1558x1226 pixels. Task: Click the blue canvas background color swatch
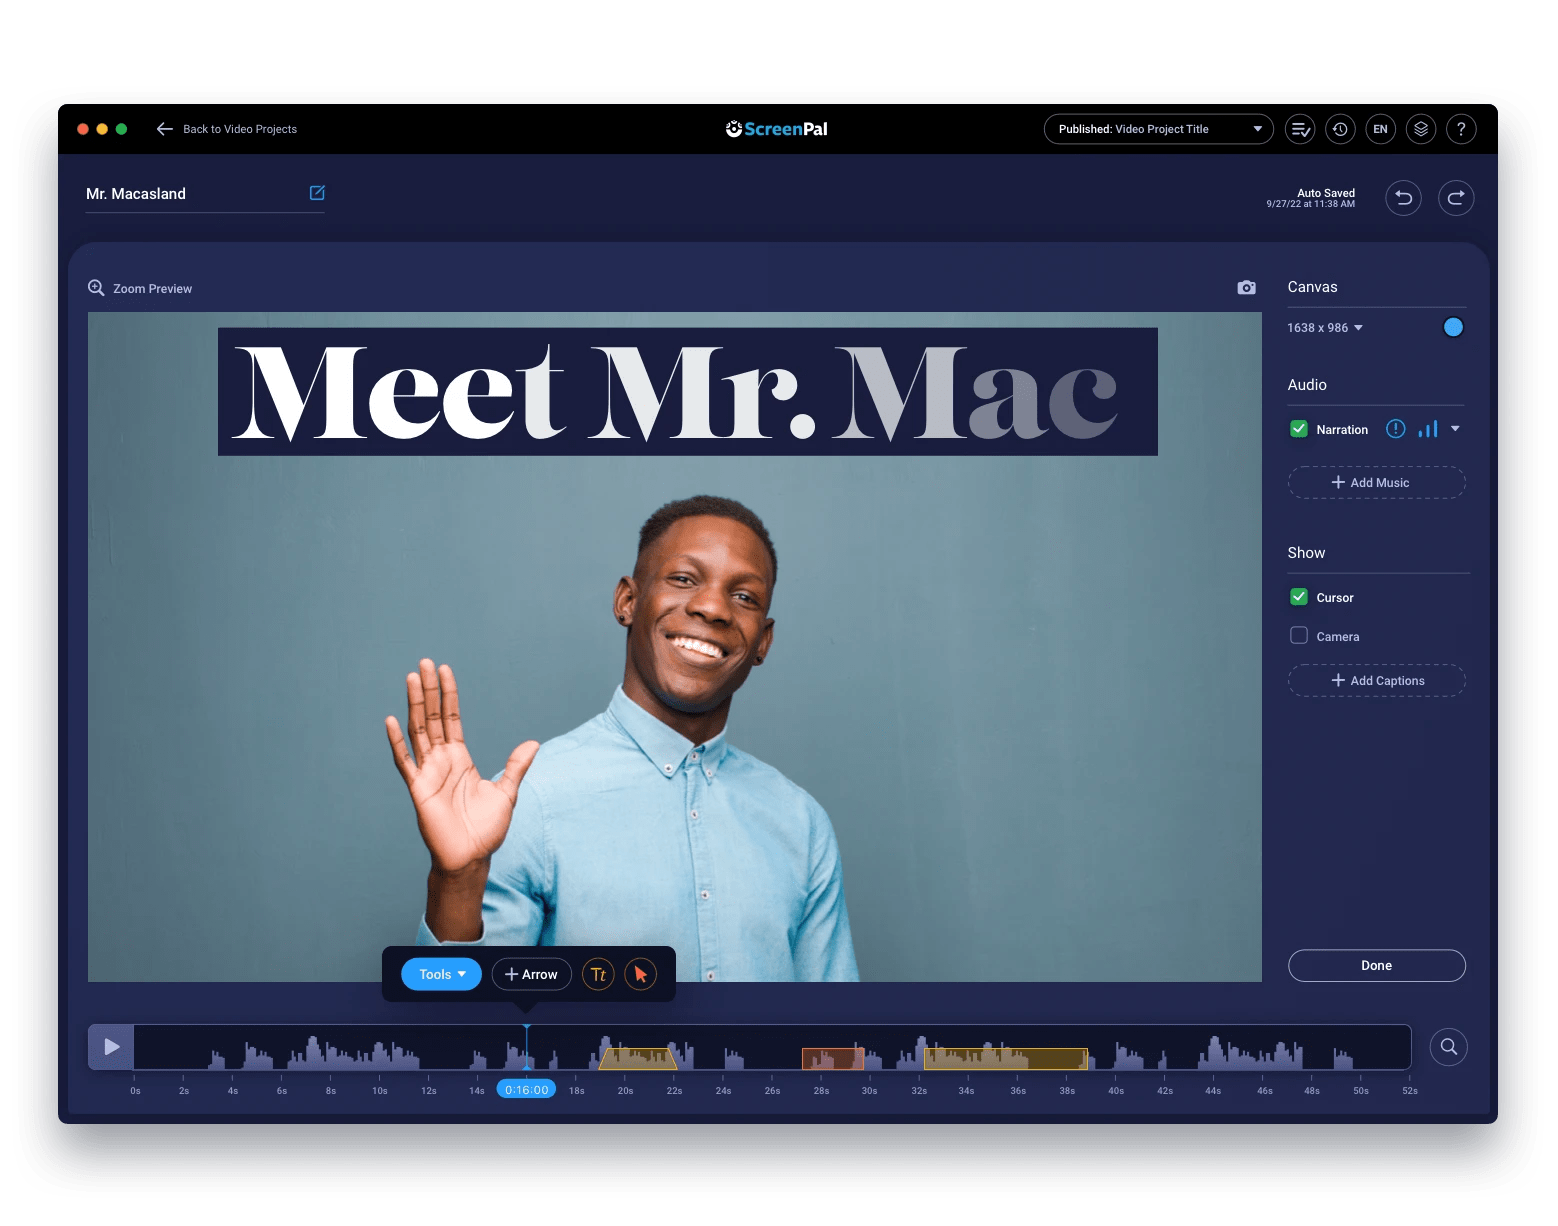point(1452,327)
